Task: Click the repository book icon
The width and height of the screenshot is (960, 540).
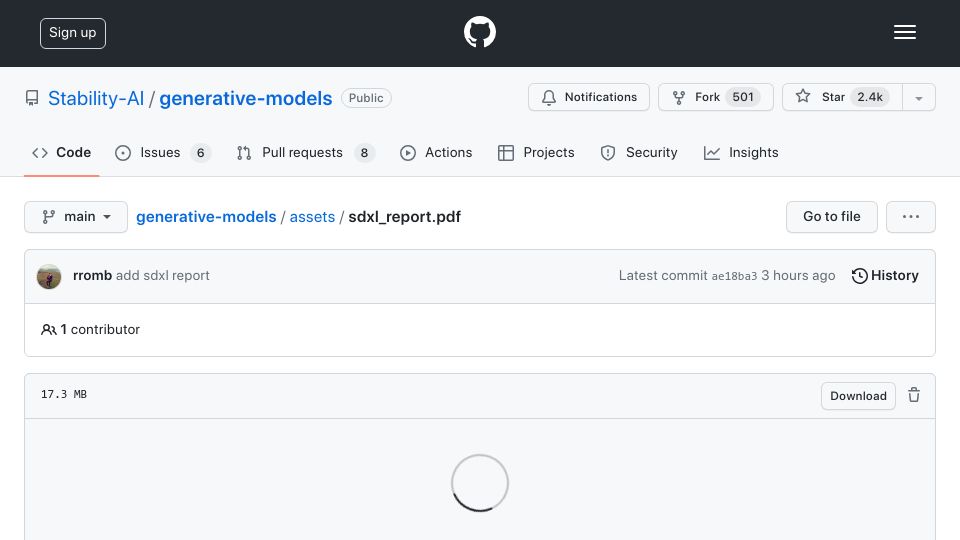Action: point(32,98)
